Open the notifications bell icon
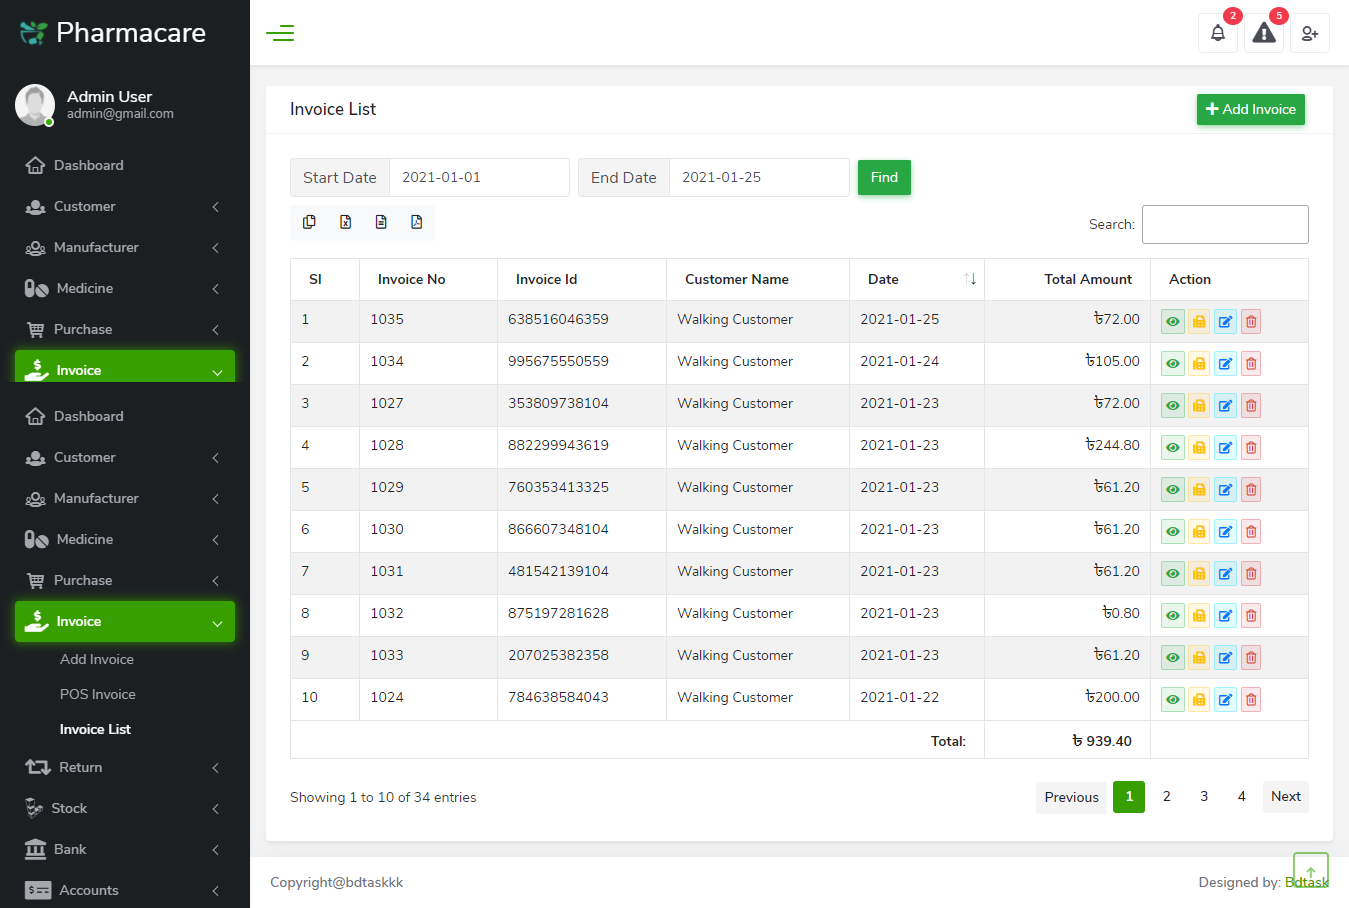The height and width of the screenshot is (908, 1349). pyautogui.click(x=1217, y=33)
